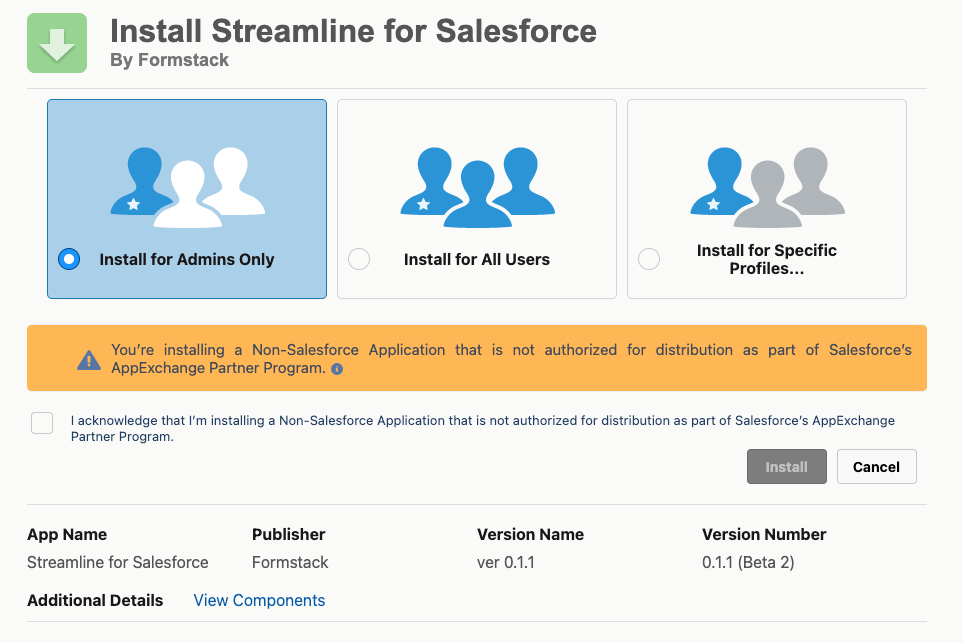This screenshot has height=643, width=963.
Task: Select the Install for Admins Only radio button
Action: point(69,259)
